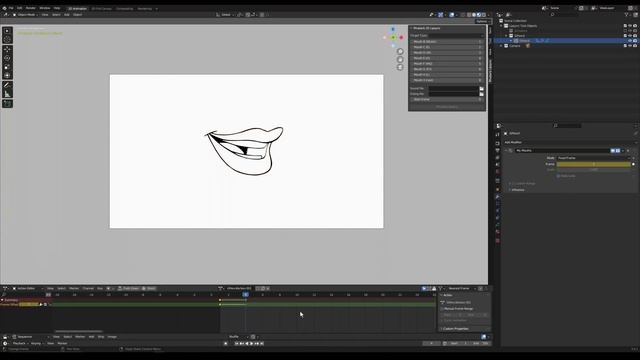The width and height of the screenshot is (640, 360).
Task: Select the Transform tool
Action: pyautogui.click(x=7, y=76)
